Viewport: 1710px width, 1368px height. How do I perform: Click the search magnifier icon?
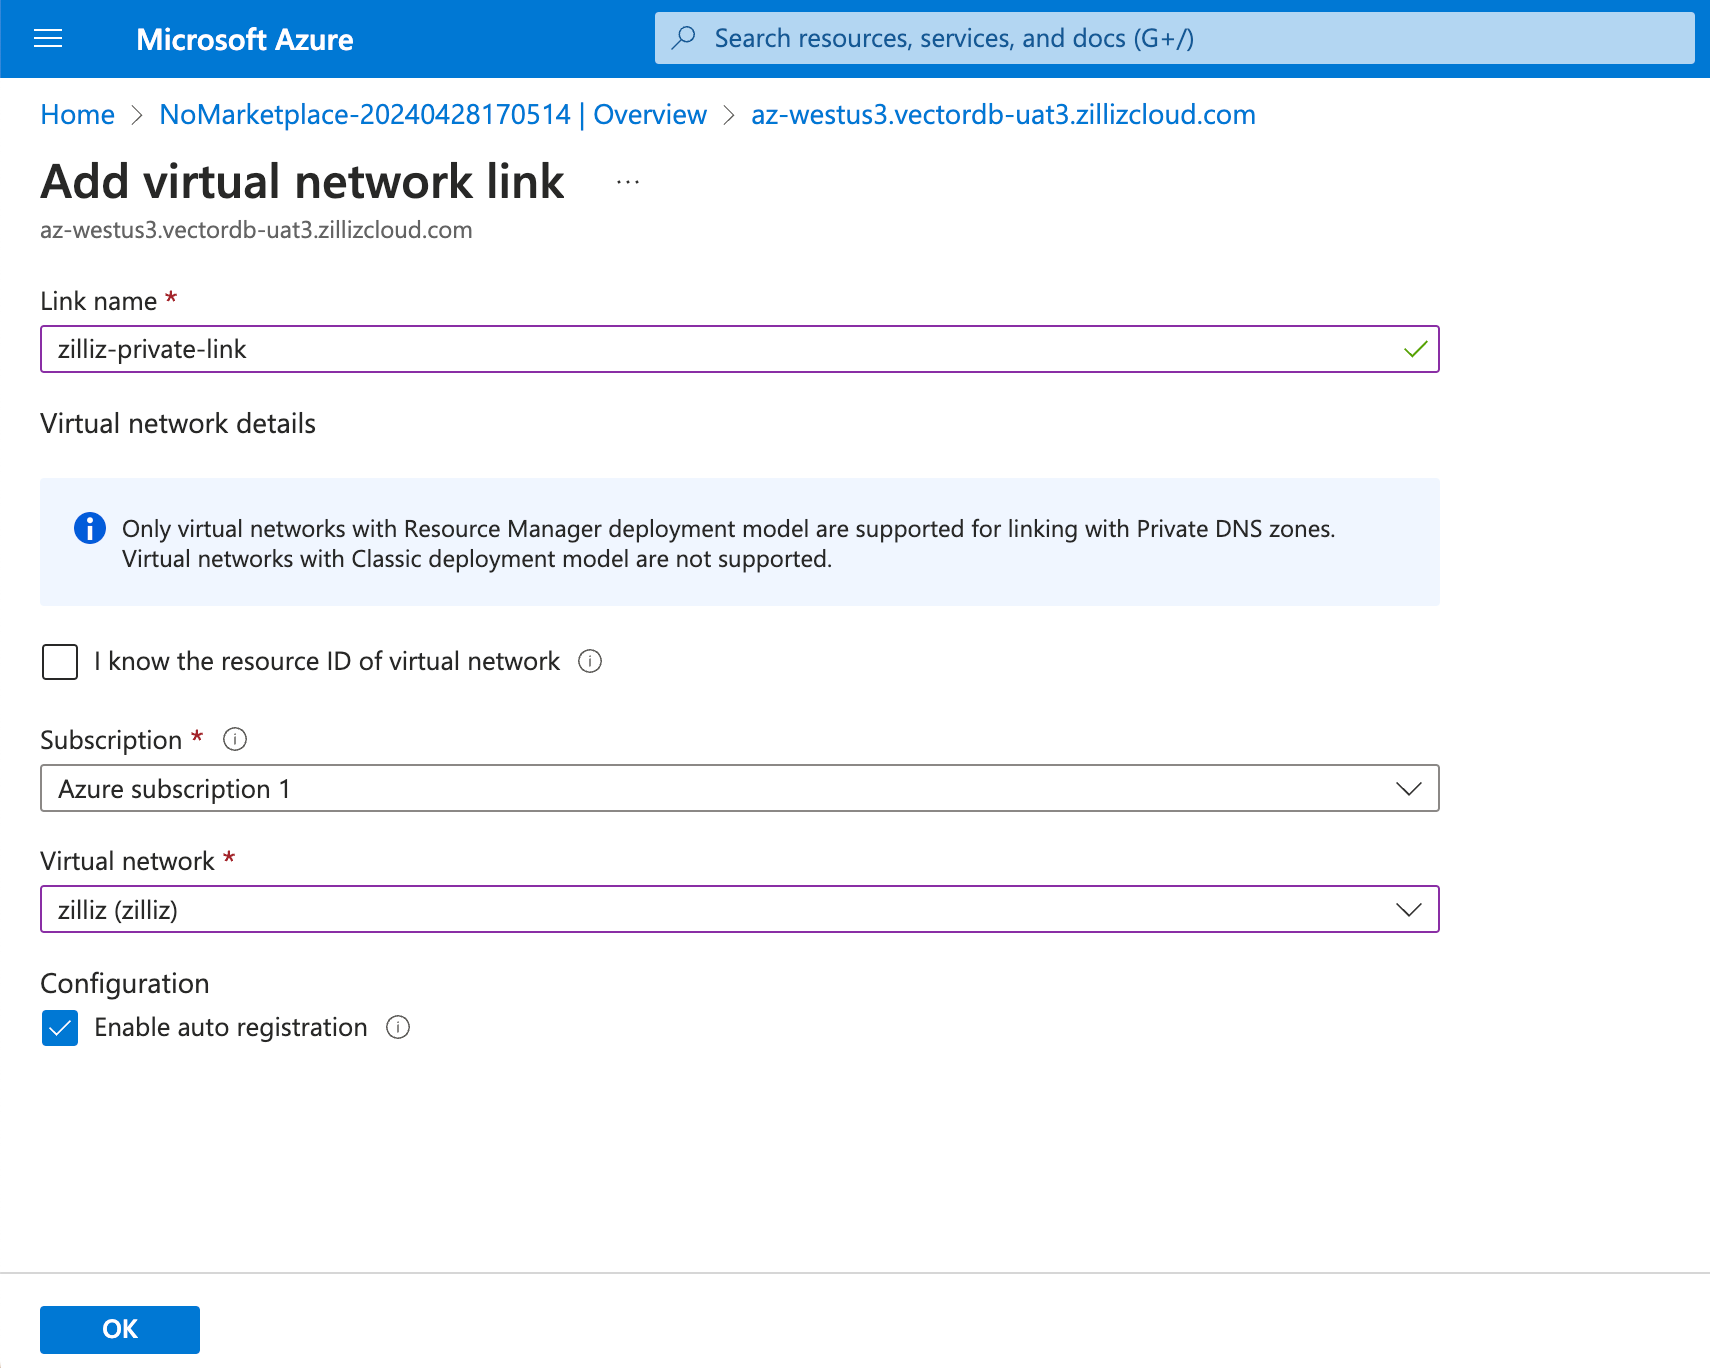684,38
